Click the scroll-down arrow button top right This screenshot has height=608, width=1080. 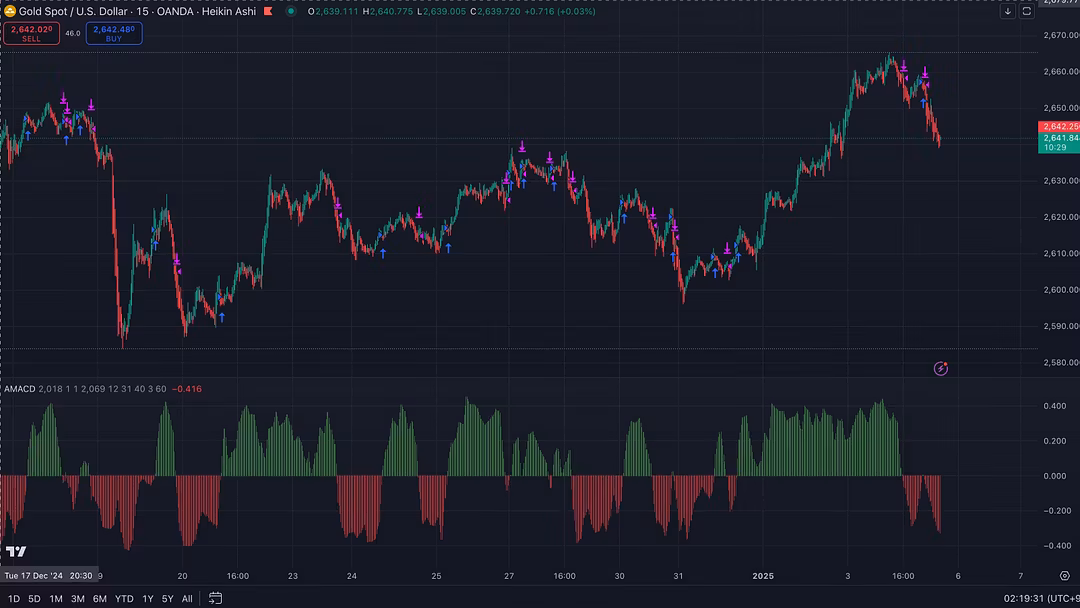tap(1007, 11)
